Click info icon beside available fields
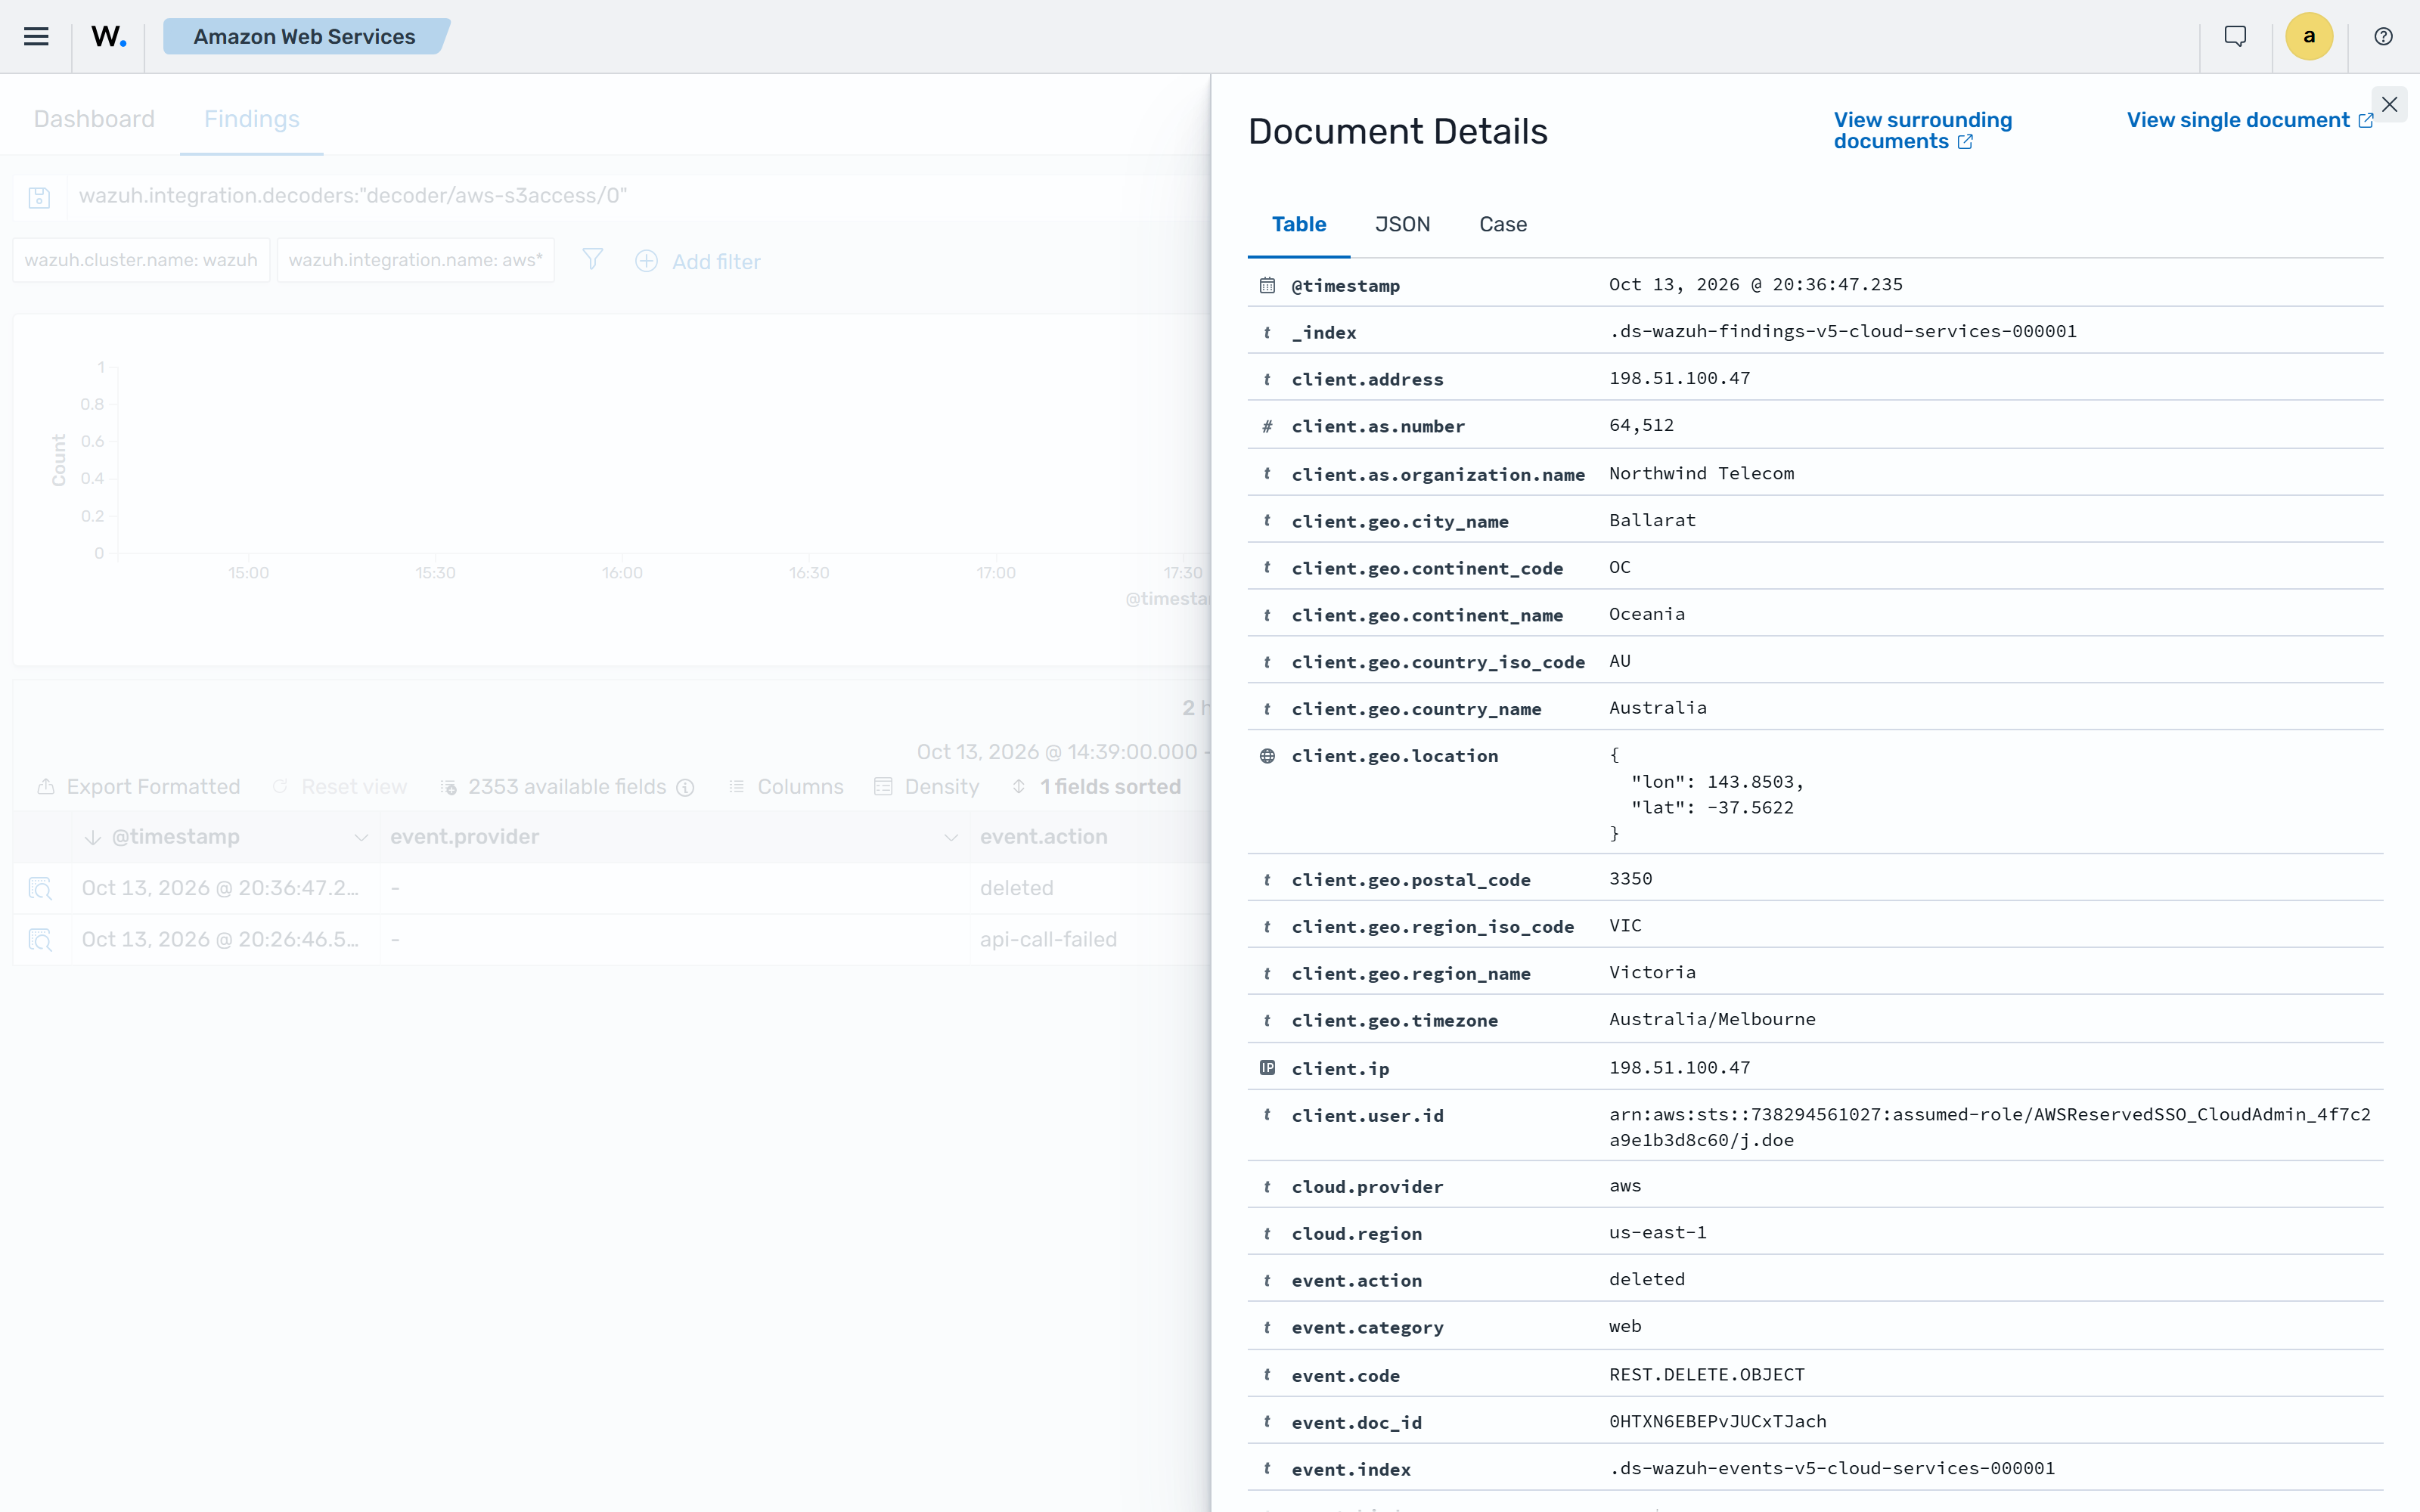This screenshot has width=2420, height=1512. point(685,787)
